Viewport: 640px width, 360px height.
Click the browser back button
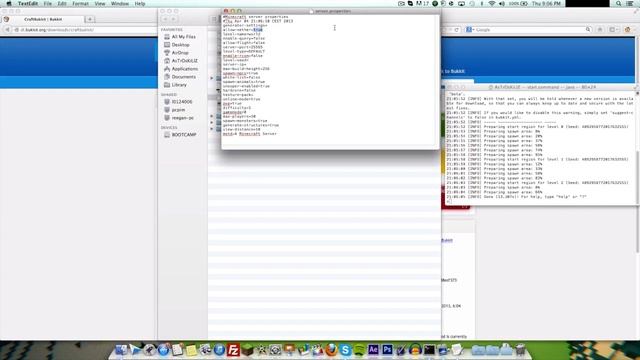[x=7, y=30]
